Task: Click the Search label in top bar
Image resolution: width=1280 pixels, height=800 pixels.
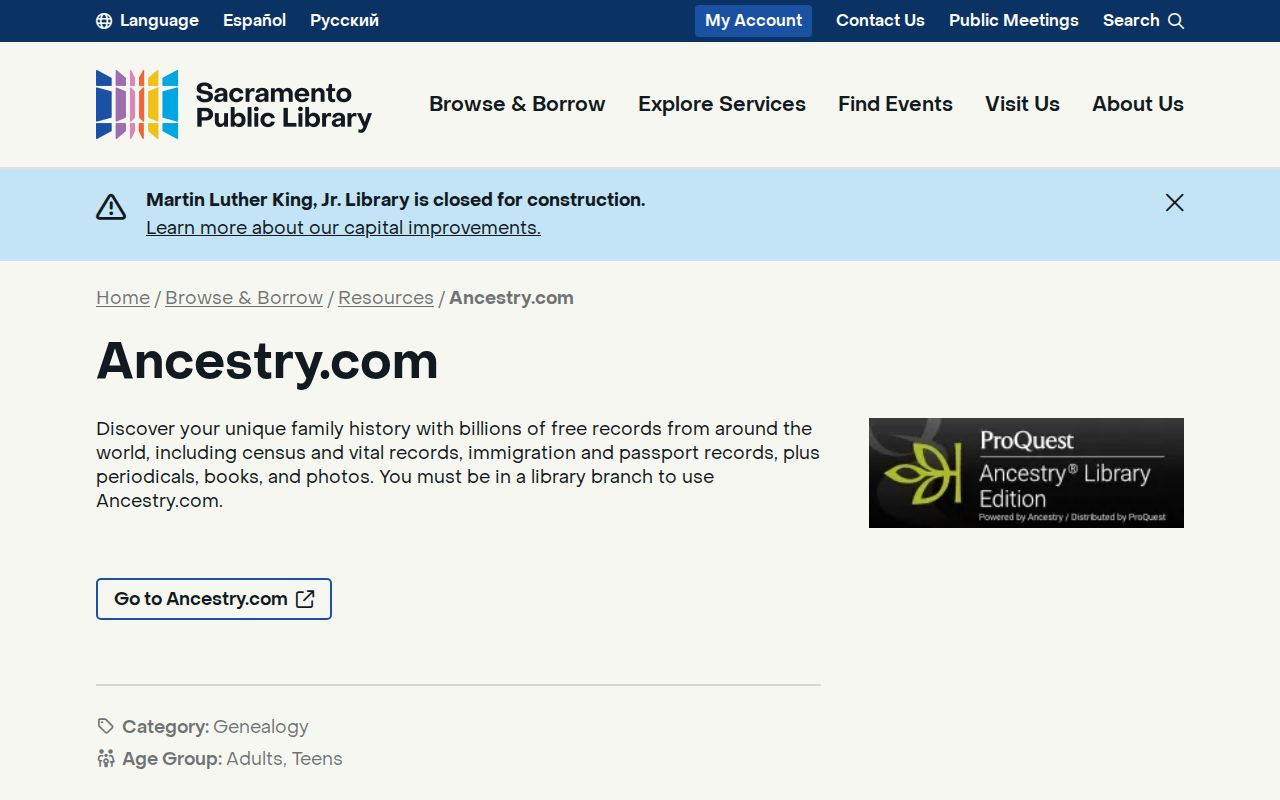Action: coord(1131,21)
